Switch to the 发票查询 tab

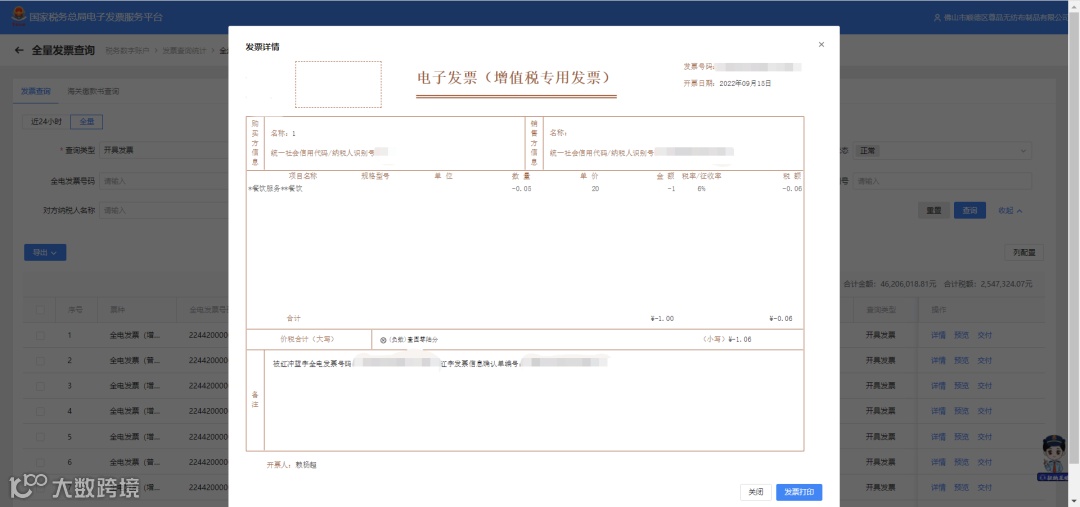[35, 91]
